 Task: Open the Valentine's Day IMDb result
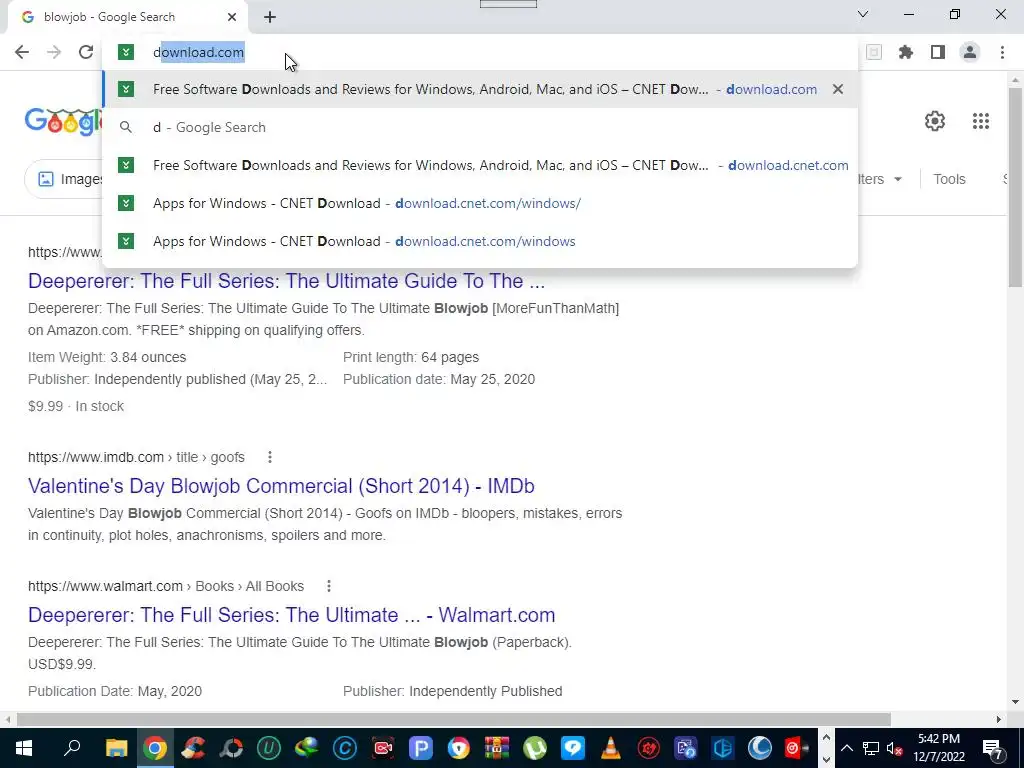pos(281,486)
